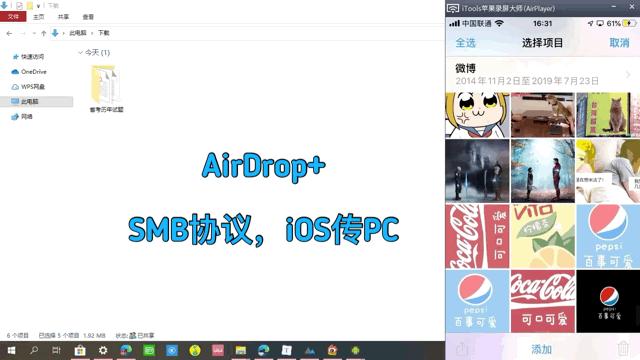Select the blonde anime character photo

(x=608, y=171)
